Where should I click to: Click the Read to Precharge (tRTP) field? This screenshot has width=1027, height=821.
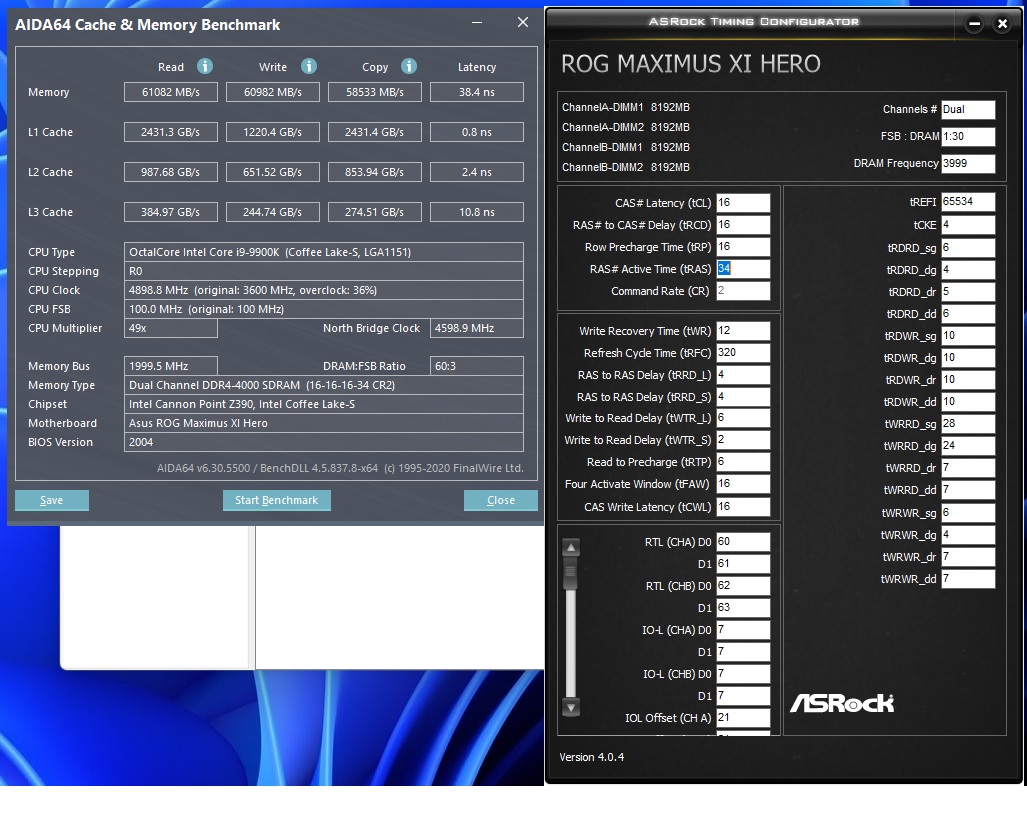(743, 462)
